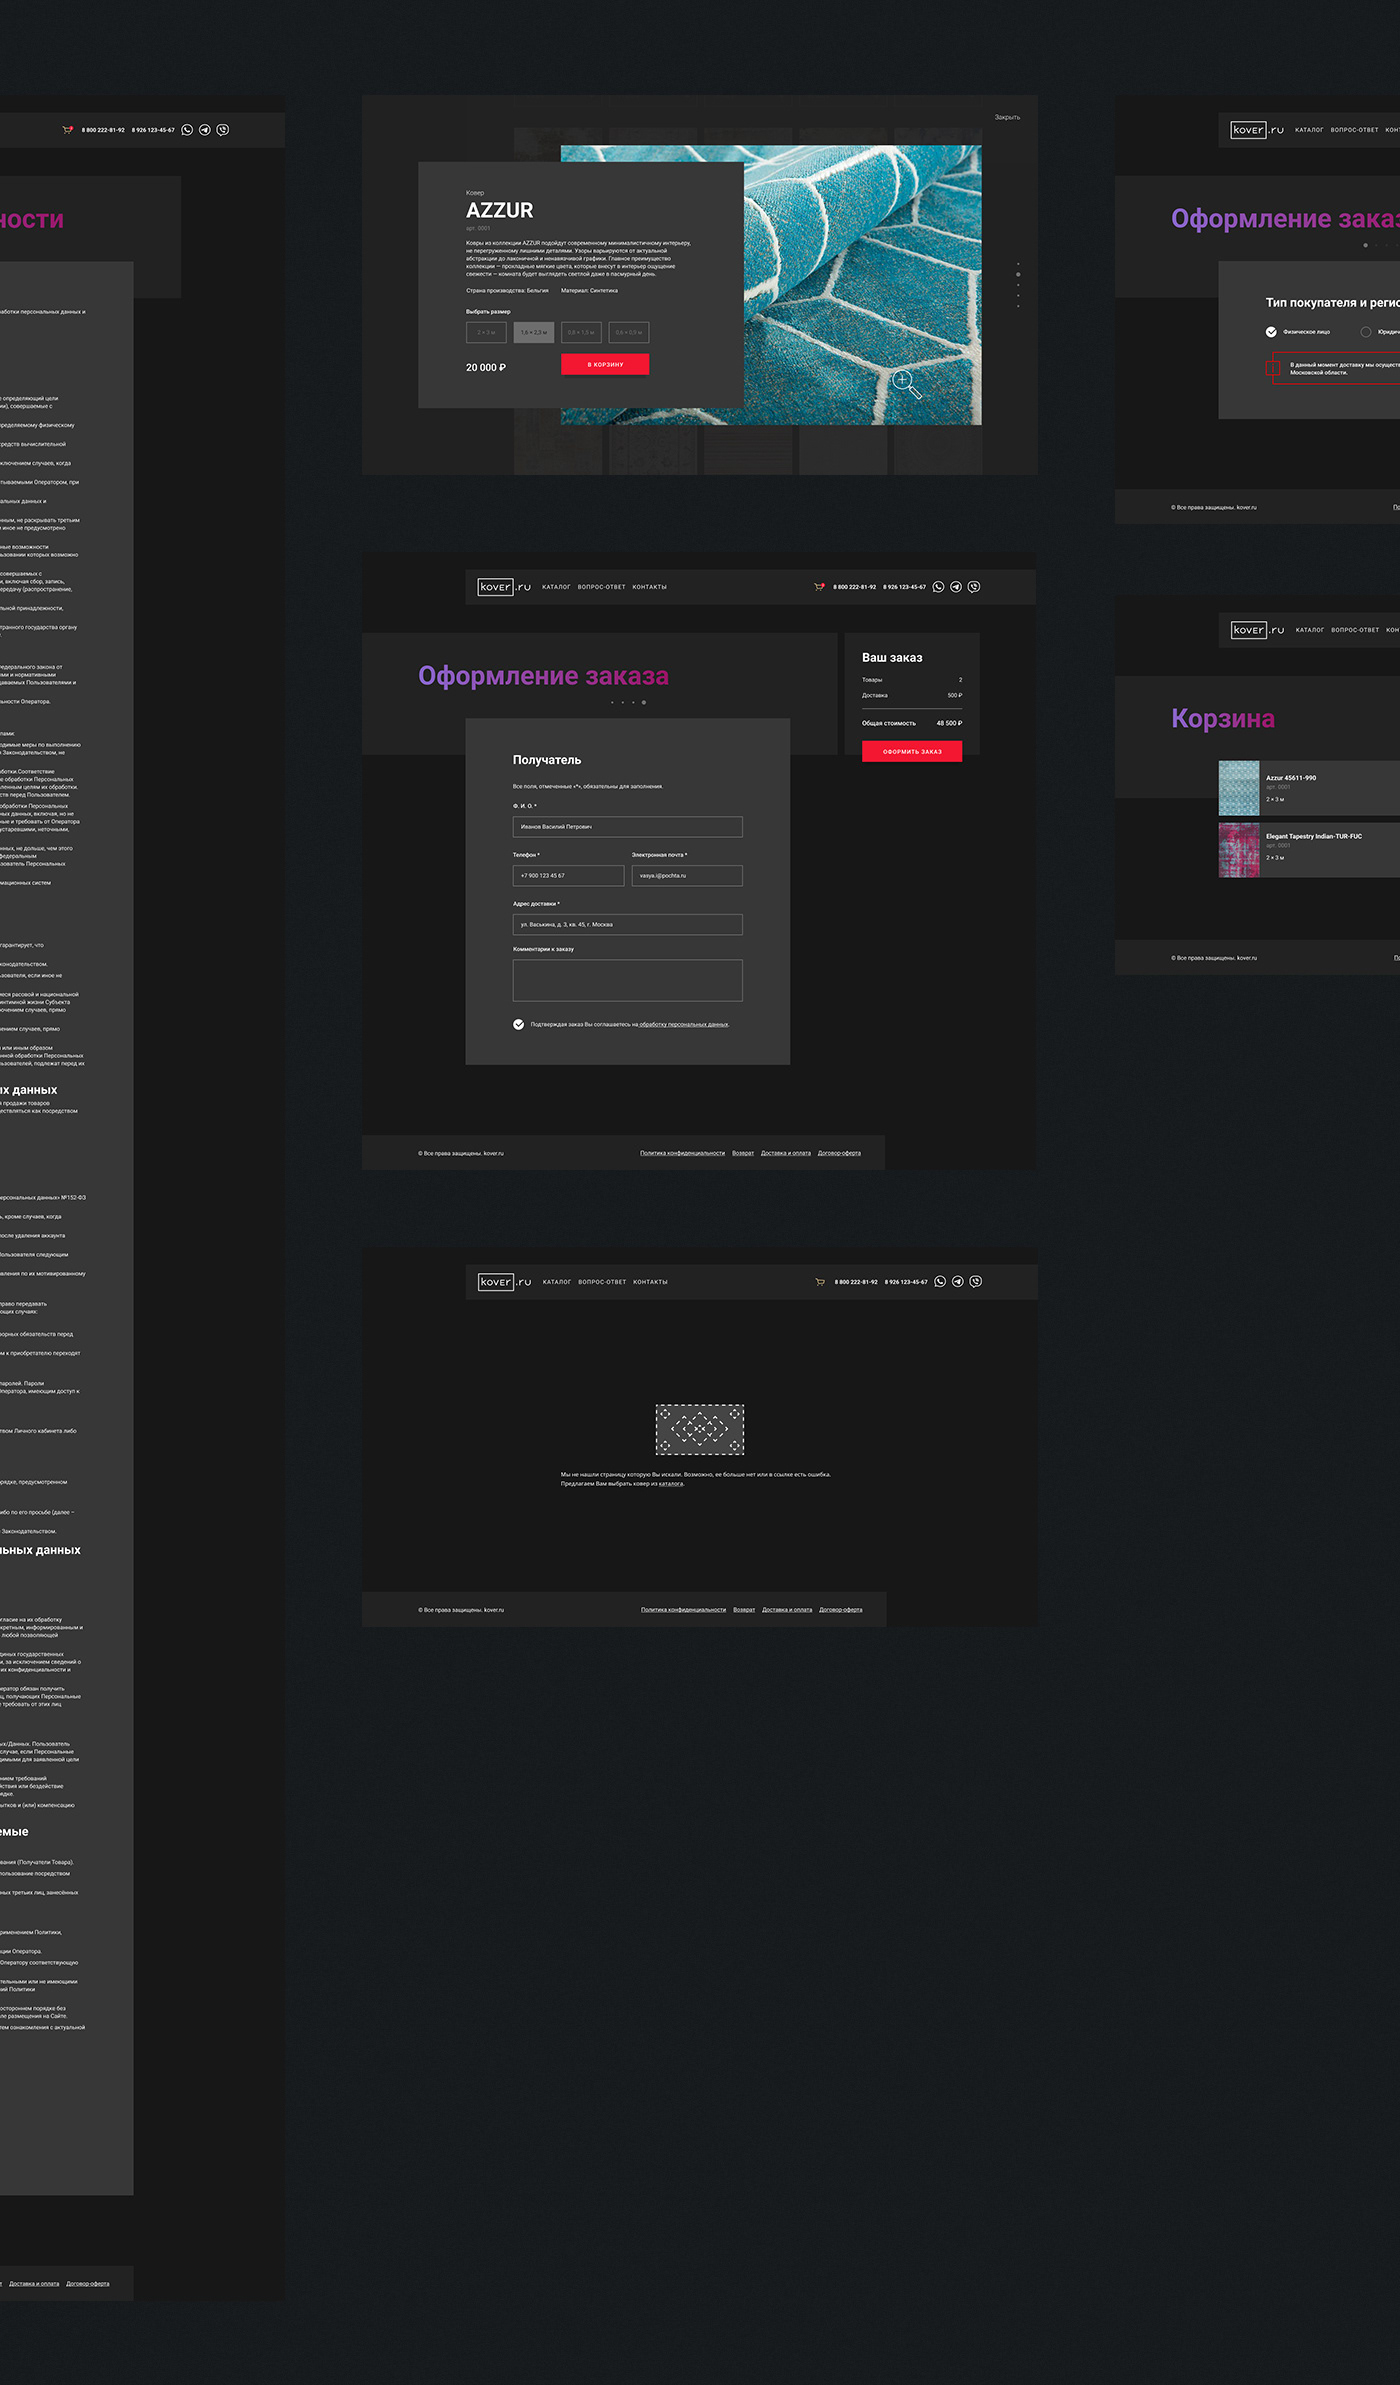Follow the каталога link in the 404 message
Image resolution: width=1400 pixels, height=2385 pixels.
[x=671, y=1484]
